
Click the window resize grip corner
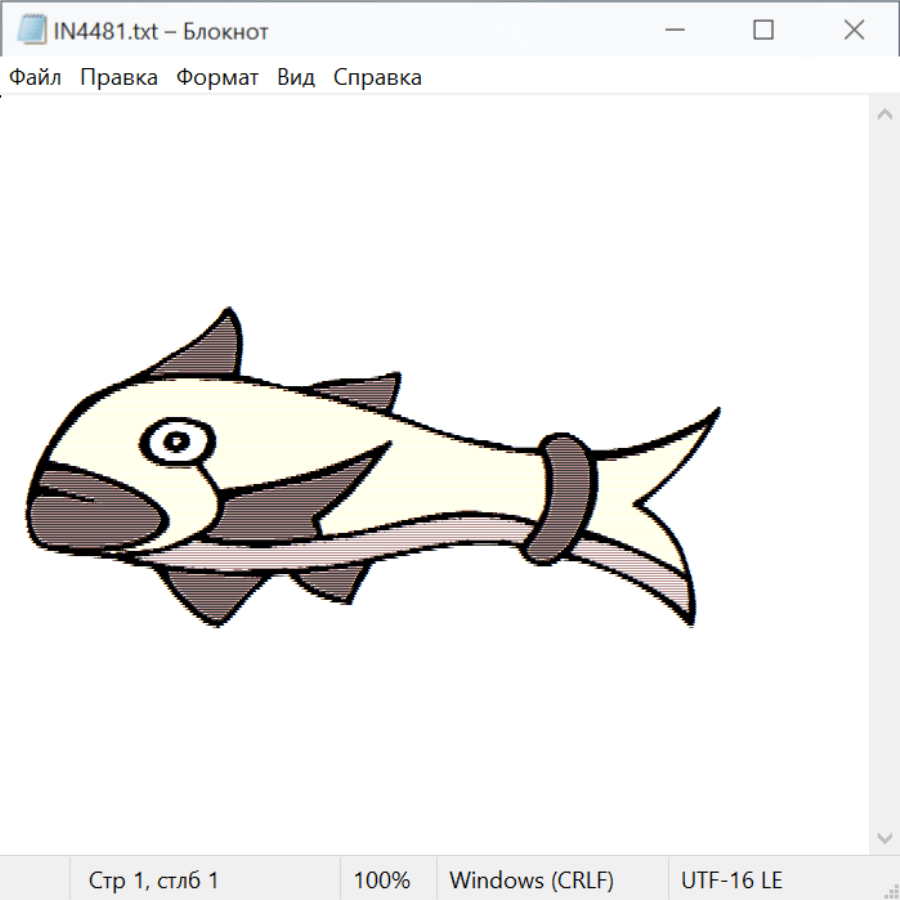pos(890,890)
